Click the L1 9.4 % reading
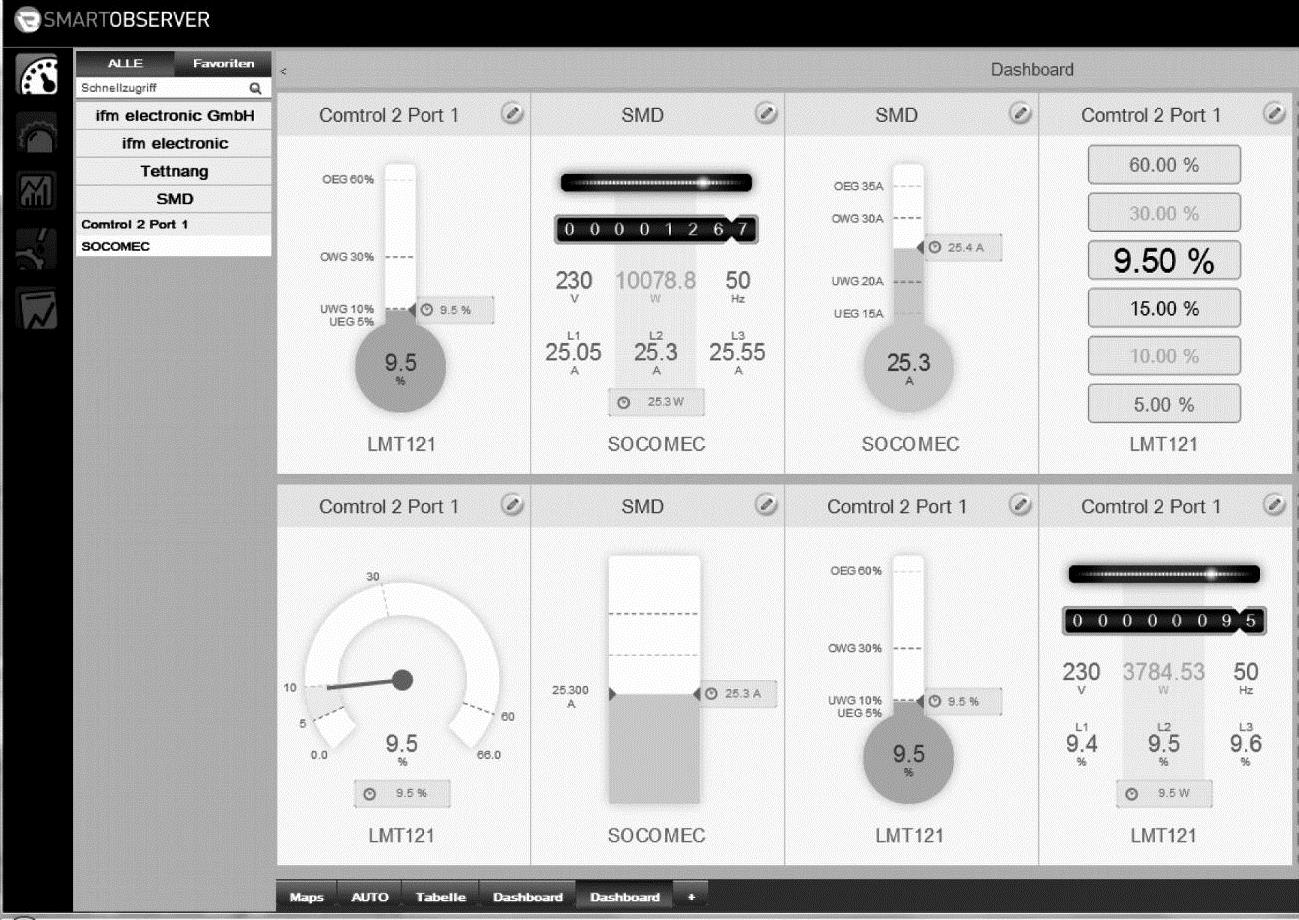Screen dimensions: 1299x920 [x=1081, y=743]
